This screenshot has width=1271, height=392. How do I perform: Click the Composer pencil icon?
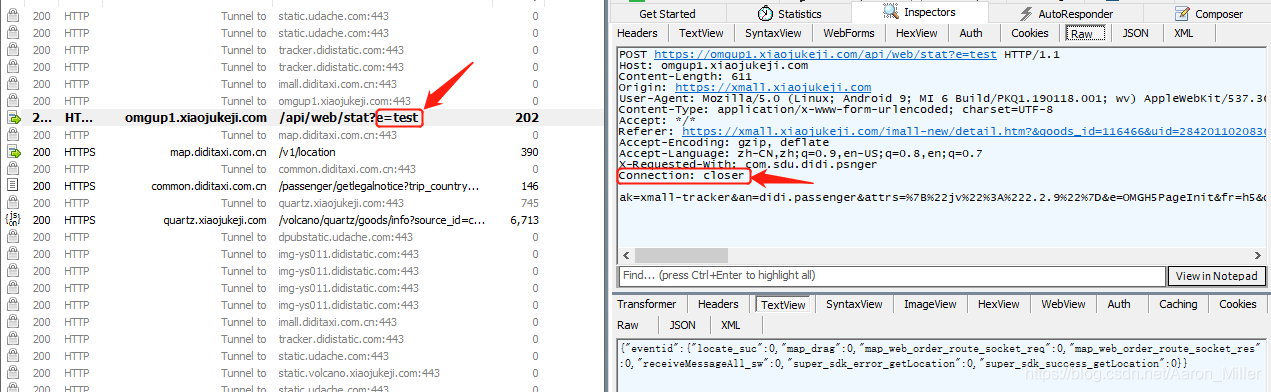(1182, 14)
